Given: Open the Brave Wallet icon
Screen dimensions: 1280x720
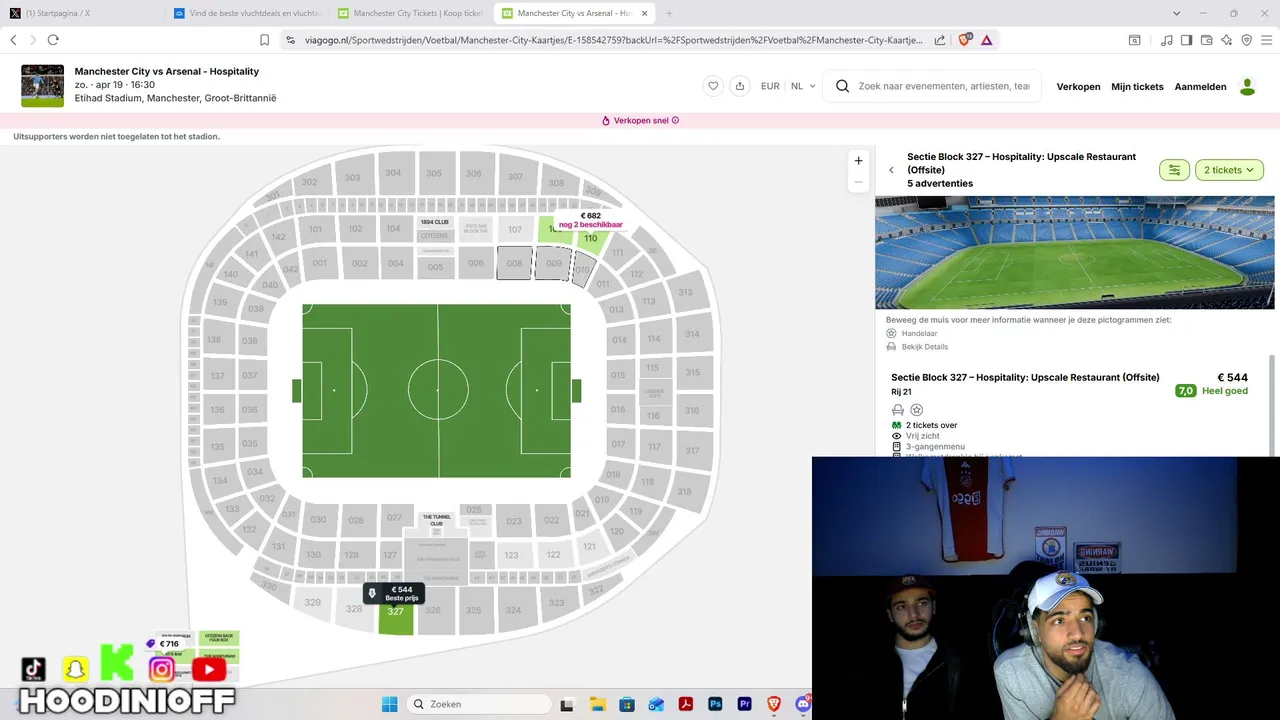Looking at the screenshot, I should point(1207,40).
